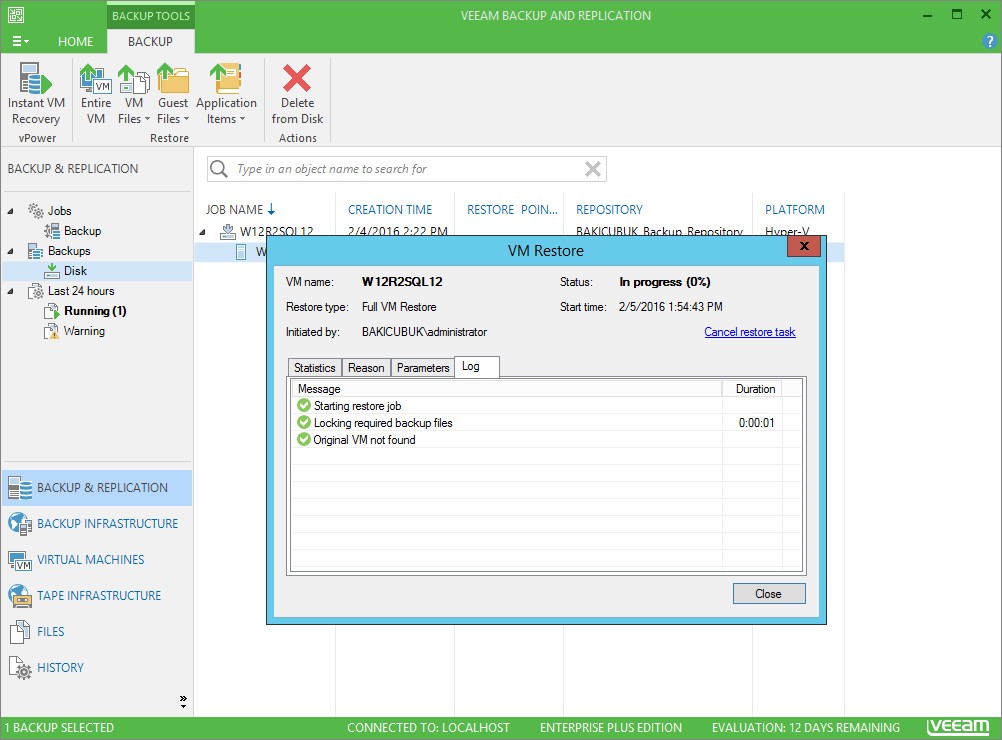Select Warning in the tree

(x=84, y=331)
